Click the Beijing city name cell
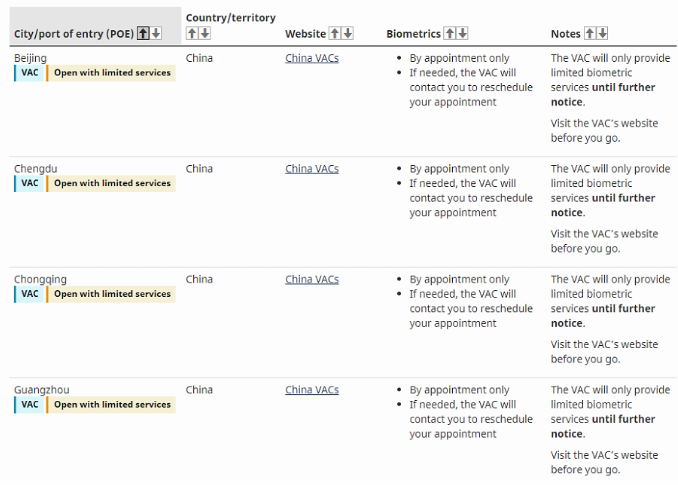The height and width of the screenshot is (485, 678). click(x=30, y=58)
